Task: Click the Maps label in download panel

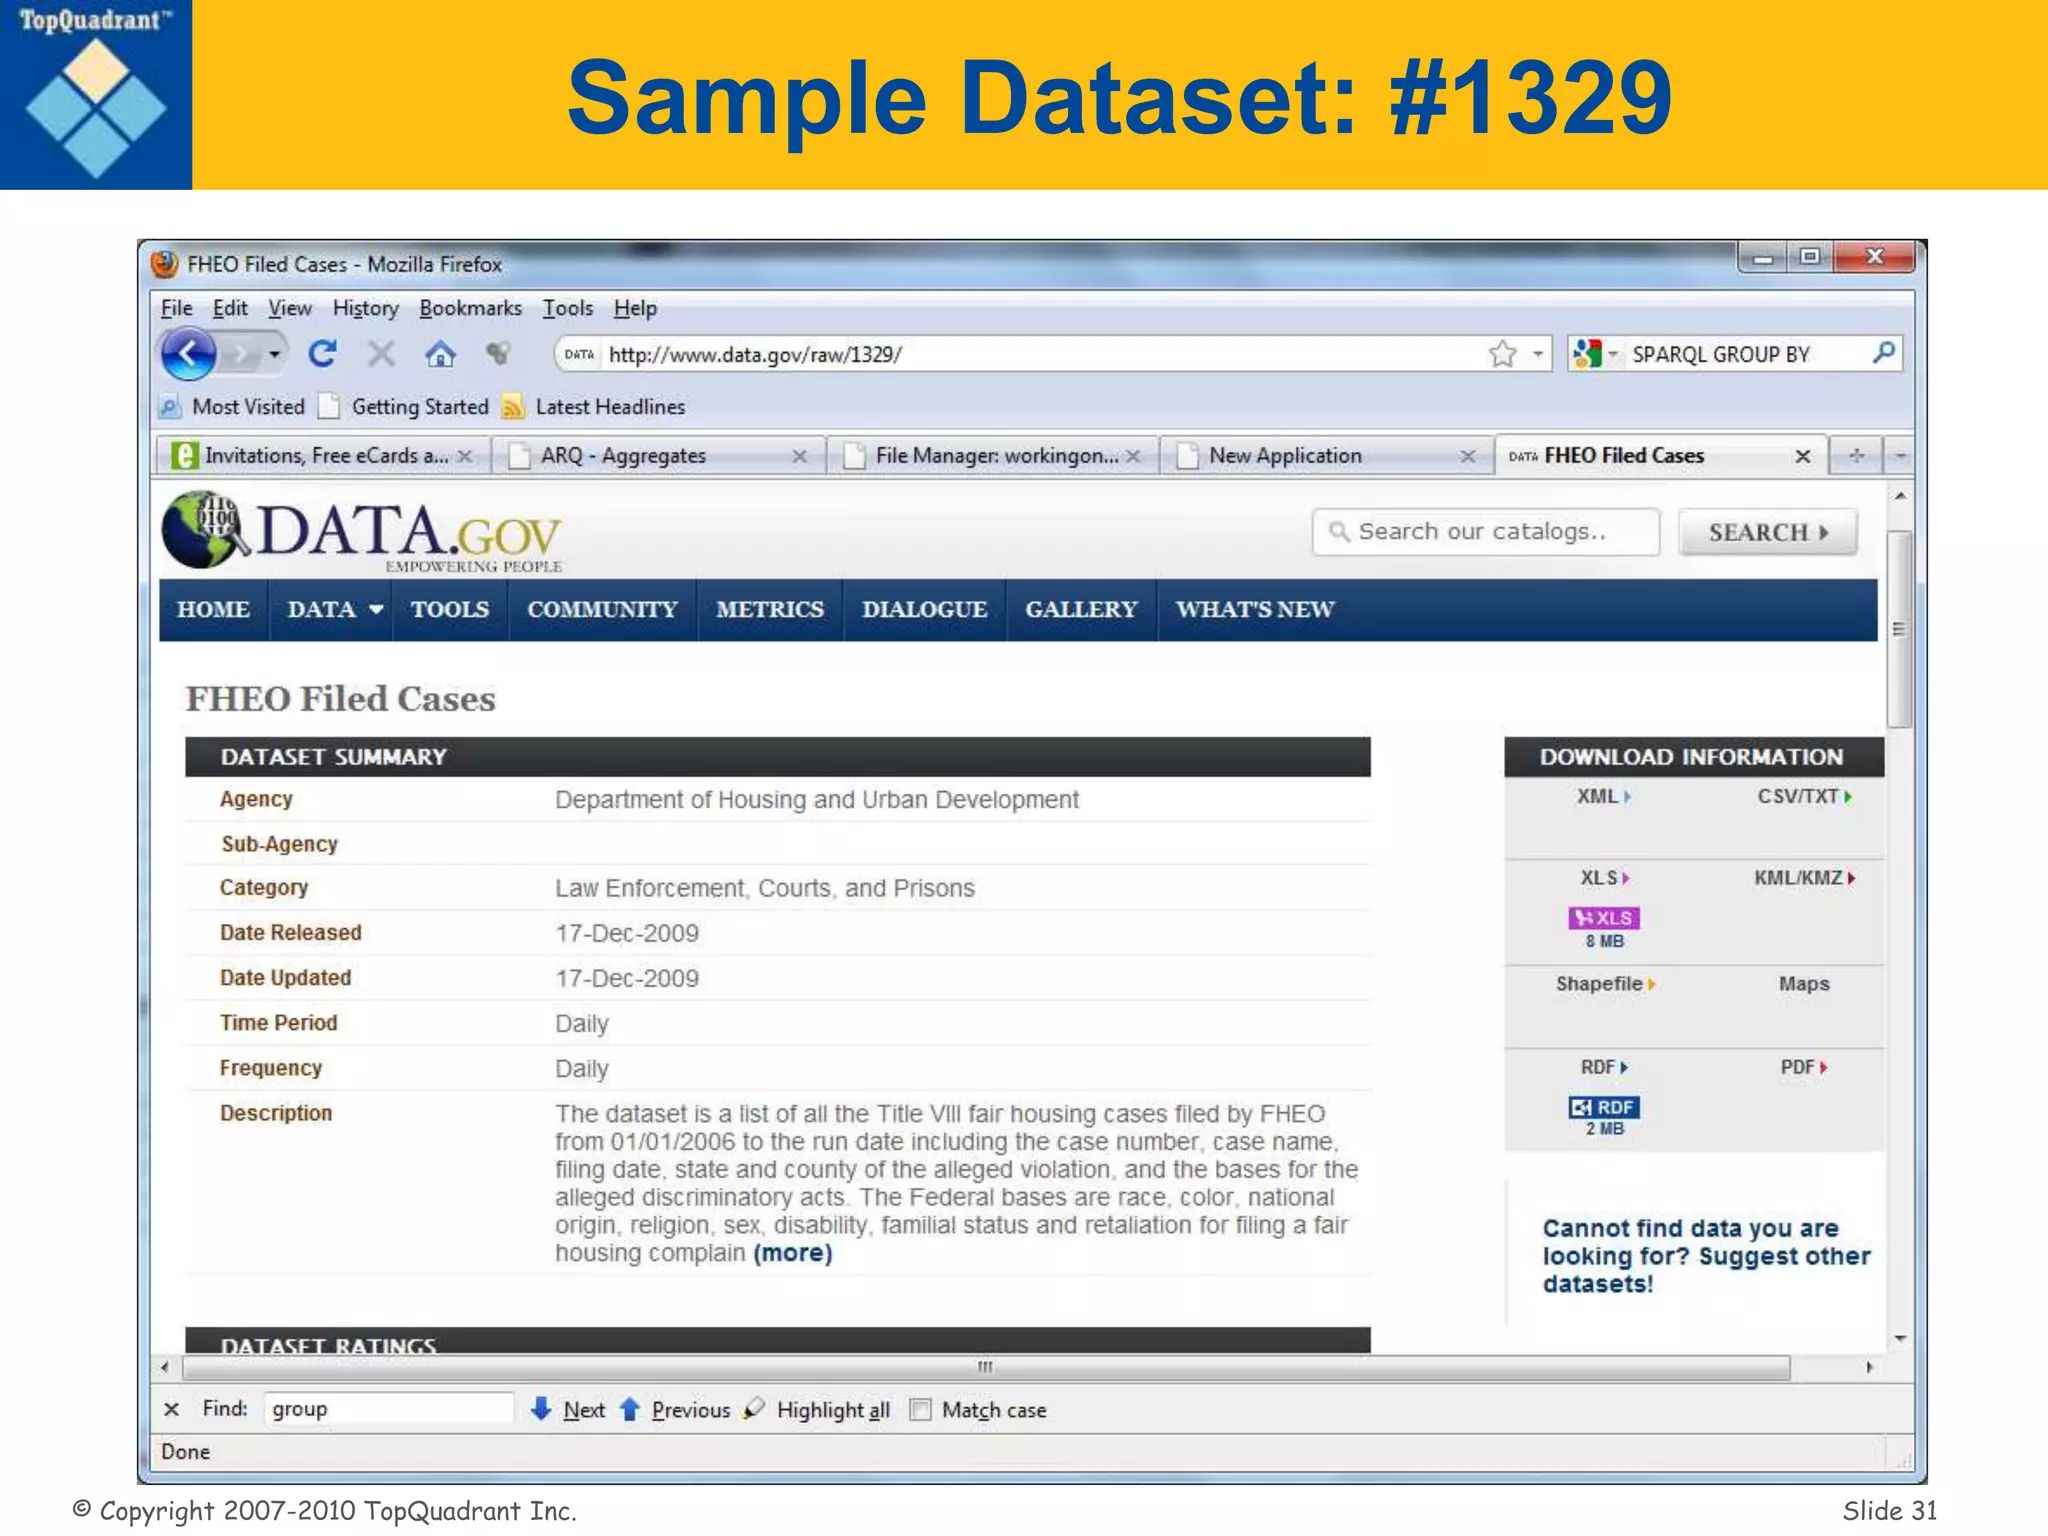Action: coord(1803,984)
